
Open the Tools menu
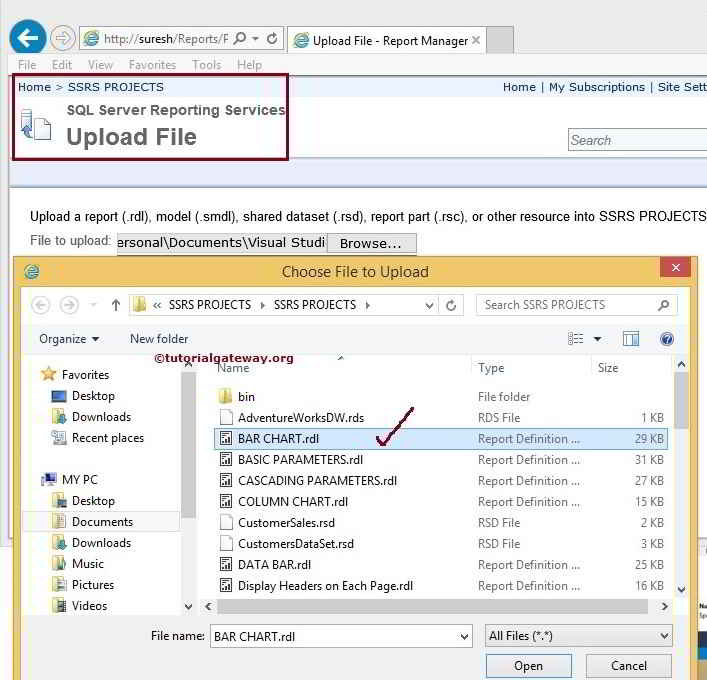click(x=207, y=65)
